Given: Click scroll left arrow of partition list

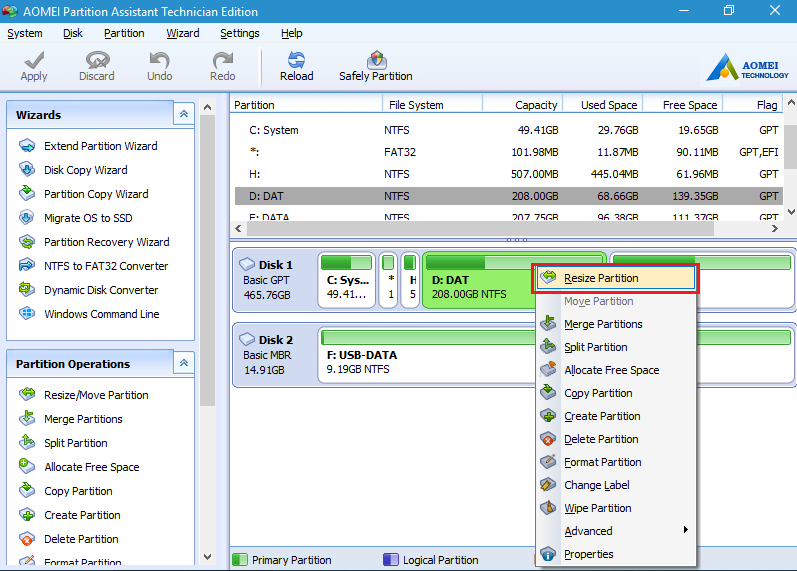Looking at the screenshot, I should [x=238, y=229].
